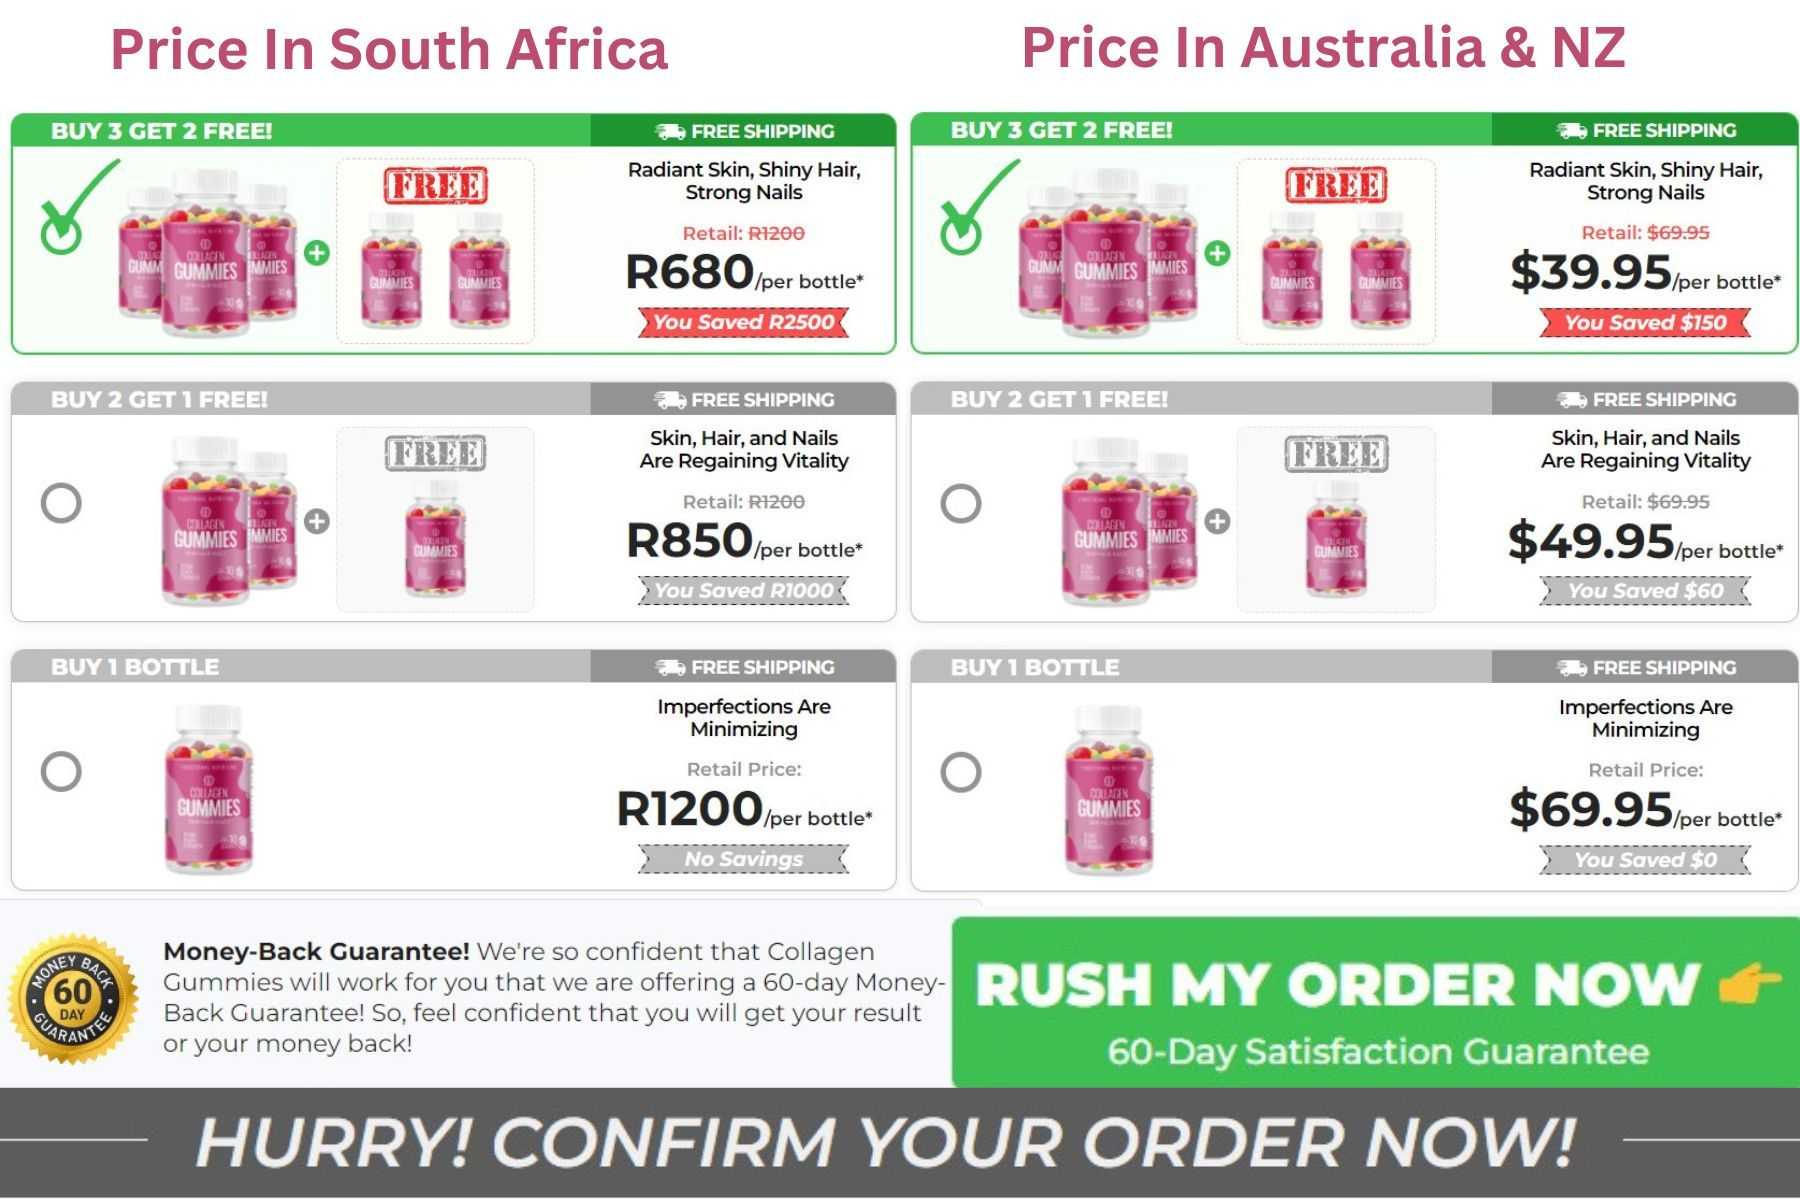Select South Africa's Buy 2 Get 1 Free radio button
Viewport: 1800px width, 1200px height.
click(61, 503)
